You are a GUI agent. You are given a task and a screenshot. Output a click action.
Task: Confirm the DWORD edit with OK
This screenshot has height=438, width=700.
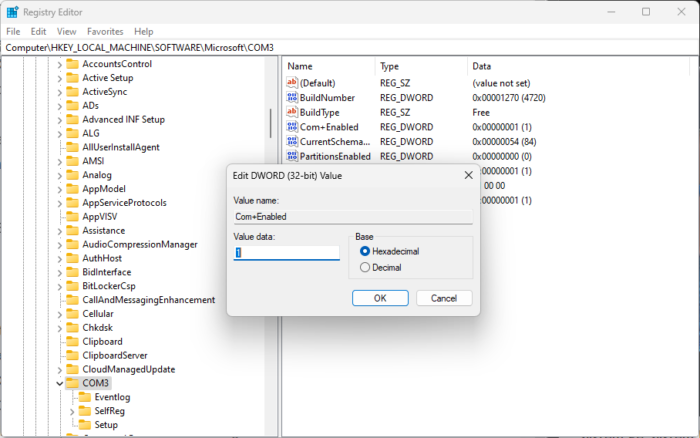pyautogui.click(x=380, y=298)
